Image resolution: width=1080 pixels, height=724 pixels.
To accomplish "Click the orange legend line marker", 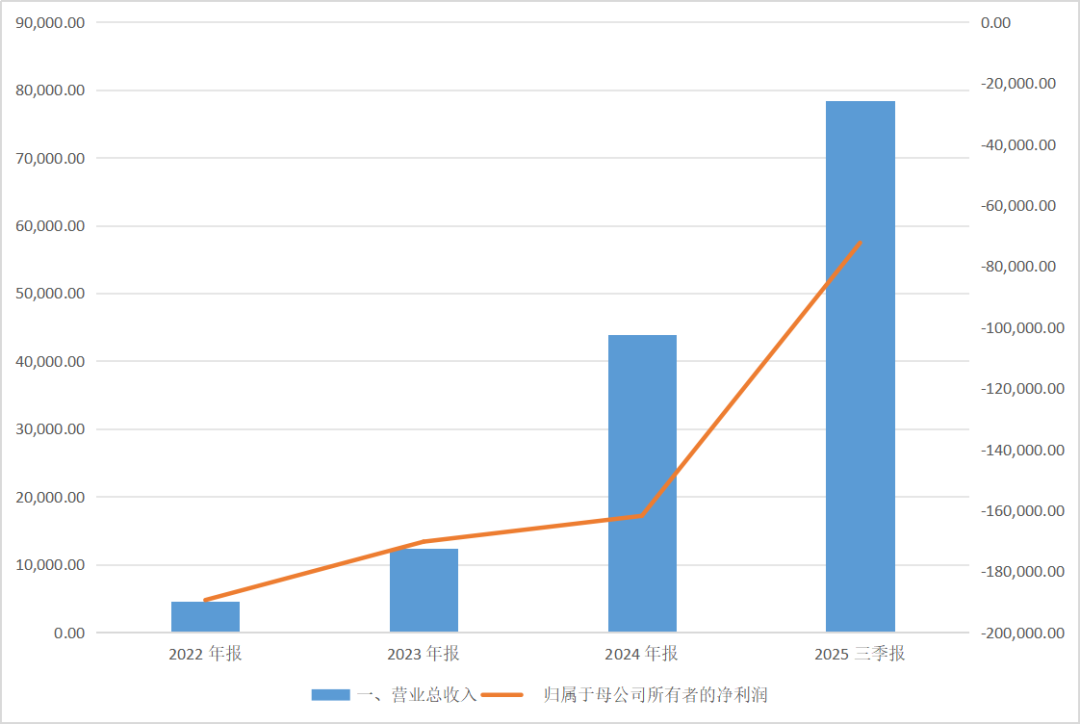I will (502, 694).
